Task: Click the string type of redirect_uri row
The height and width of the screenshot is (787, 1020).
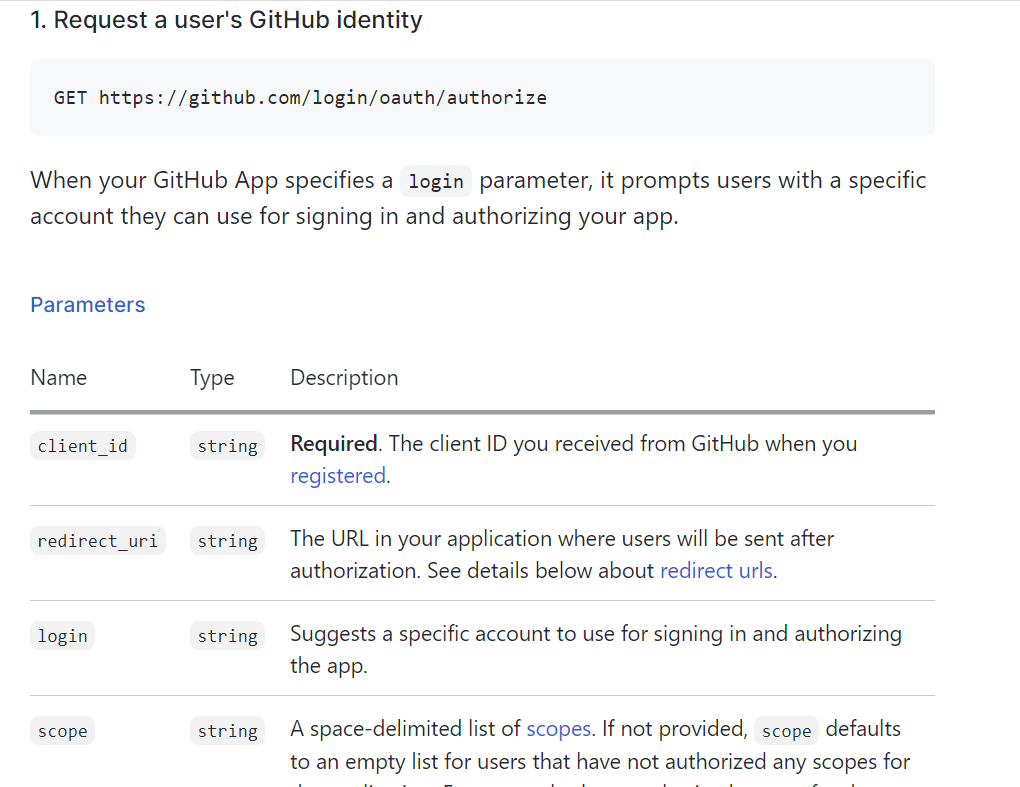Action: [228, 540]
